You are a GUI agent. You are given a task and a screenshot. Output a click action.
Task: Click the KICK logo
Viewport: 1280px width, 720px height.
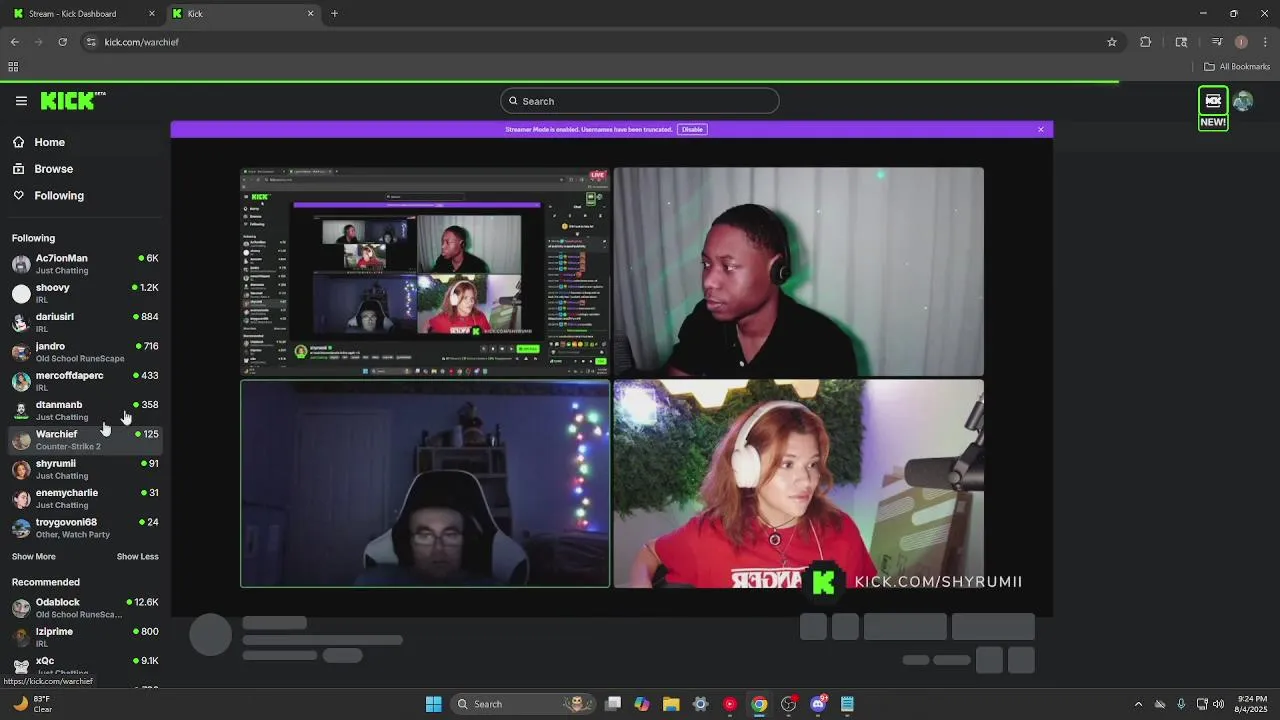[73, 101]
